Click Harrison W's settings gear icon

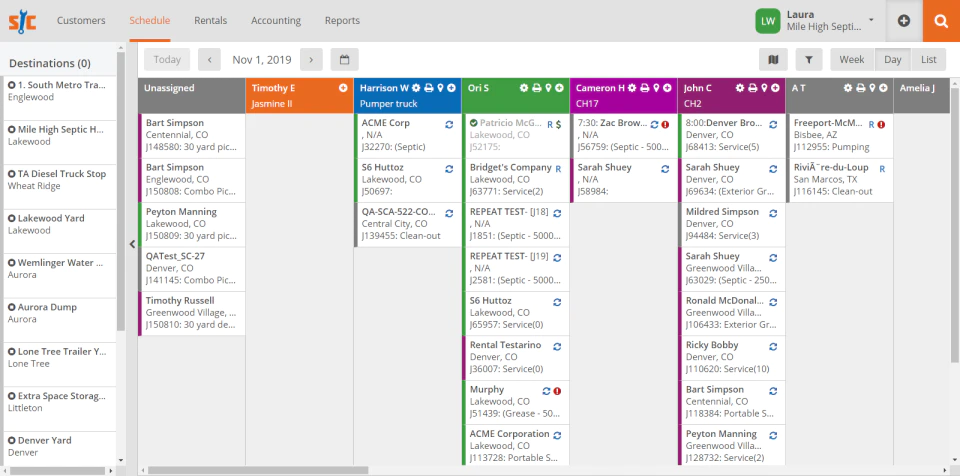pyautogui.click(x=416, y=88)
